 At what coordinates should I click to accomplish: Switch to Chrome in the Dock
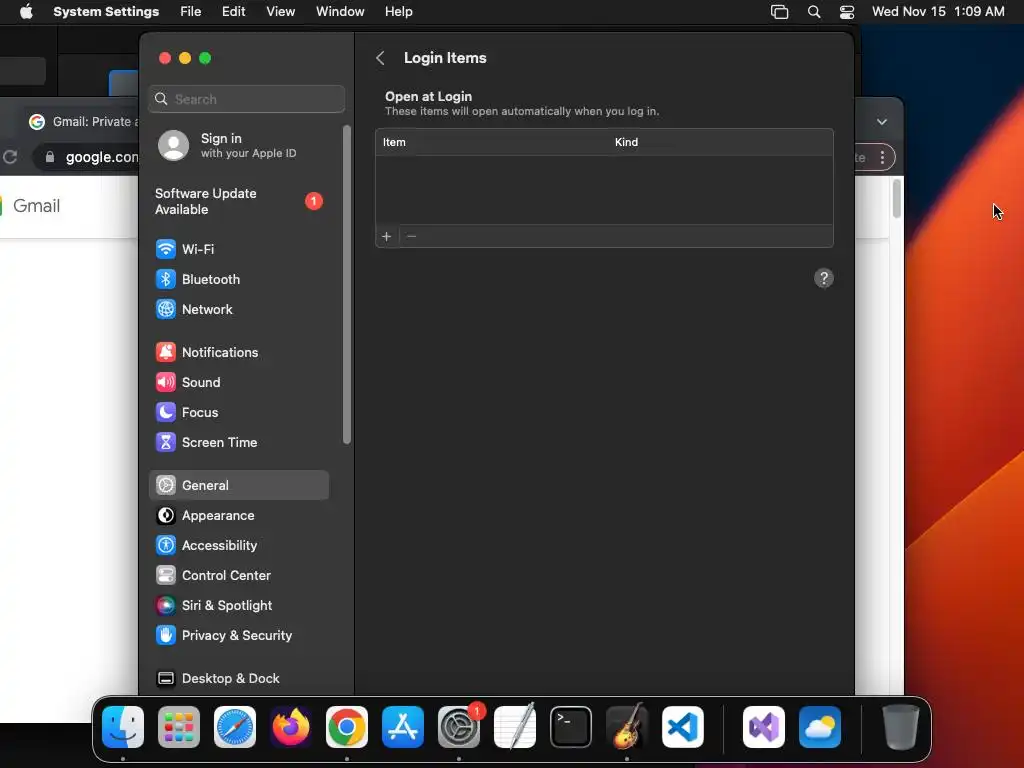(x=347, y=727)
